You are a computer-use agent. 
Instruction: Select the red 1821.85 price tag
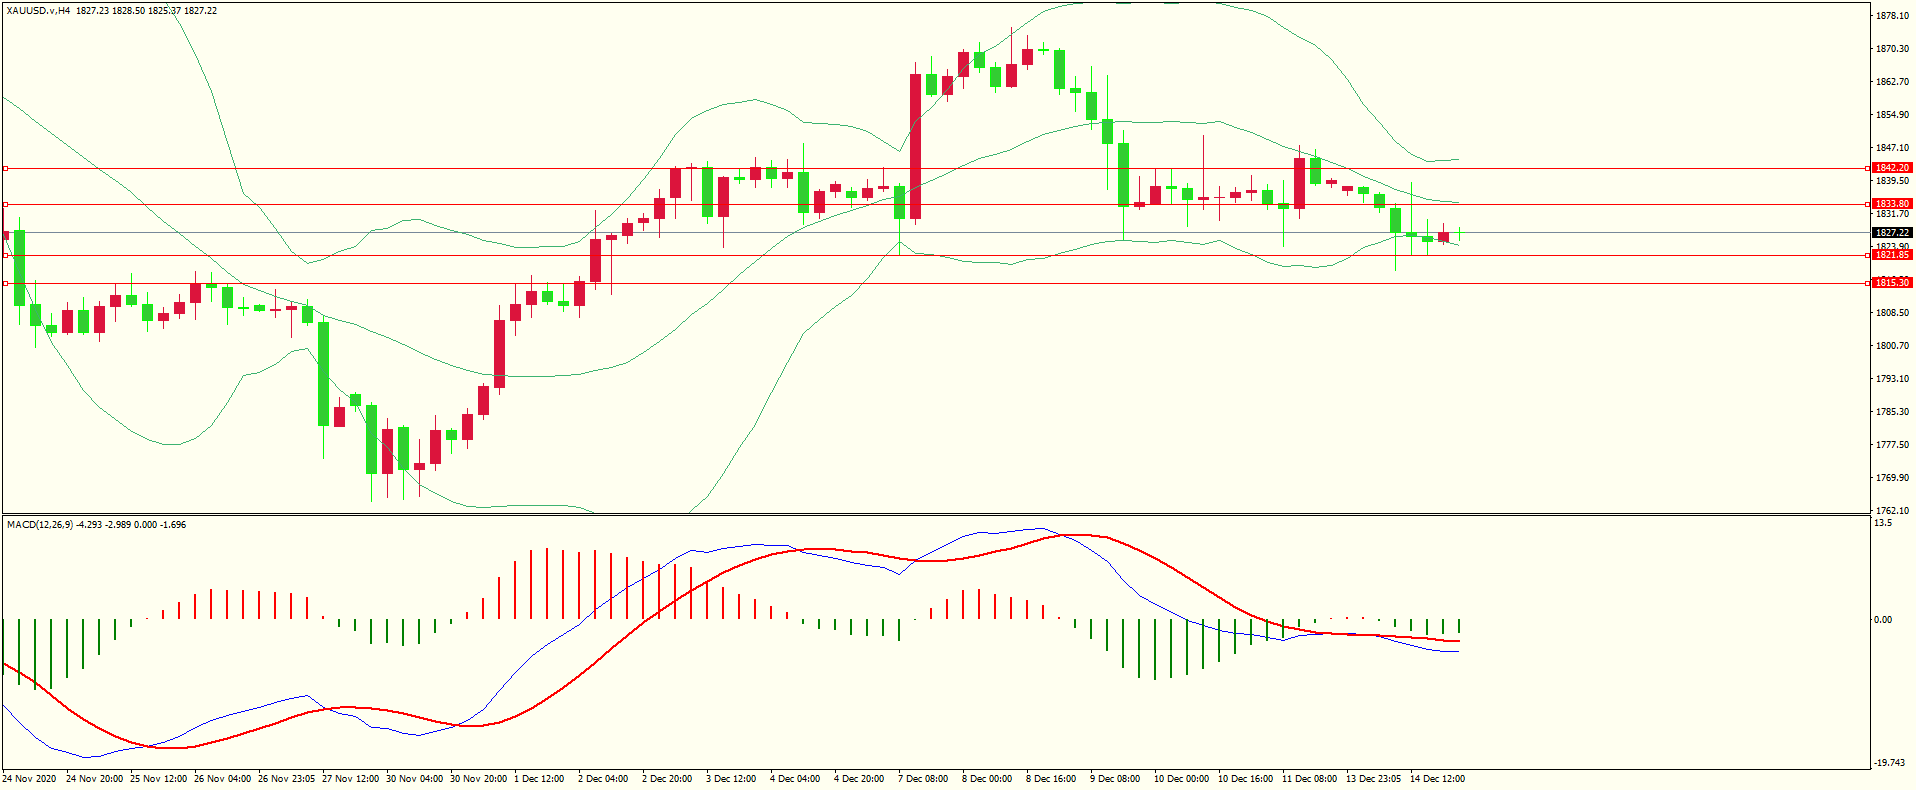point(1892,255)
